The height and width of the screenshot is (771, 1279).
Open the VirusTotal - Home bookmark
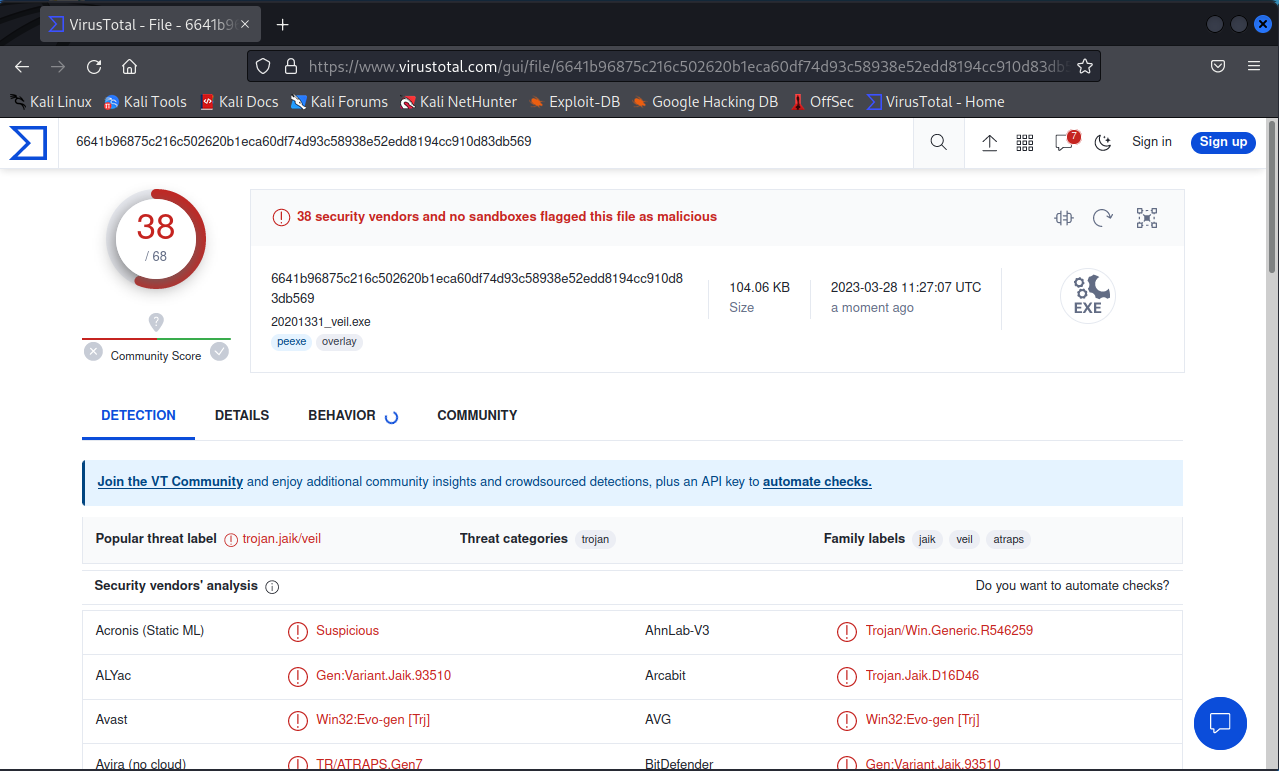[x=935, y=102]
